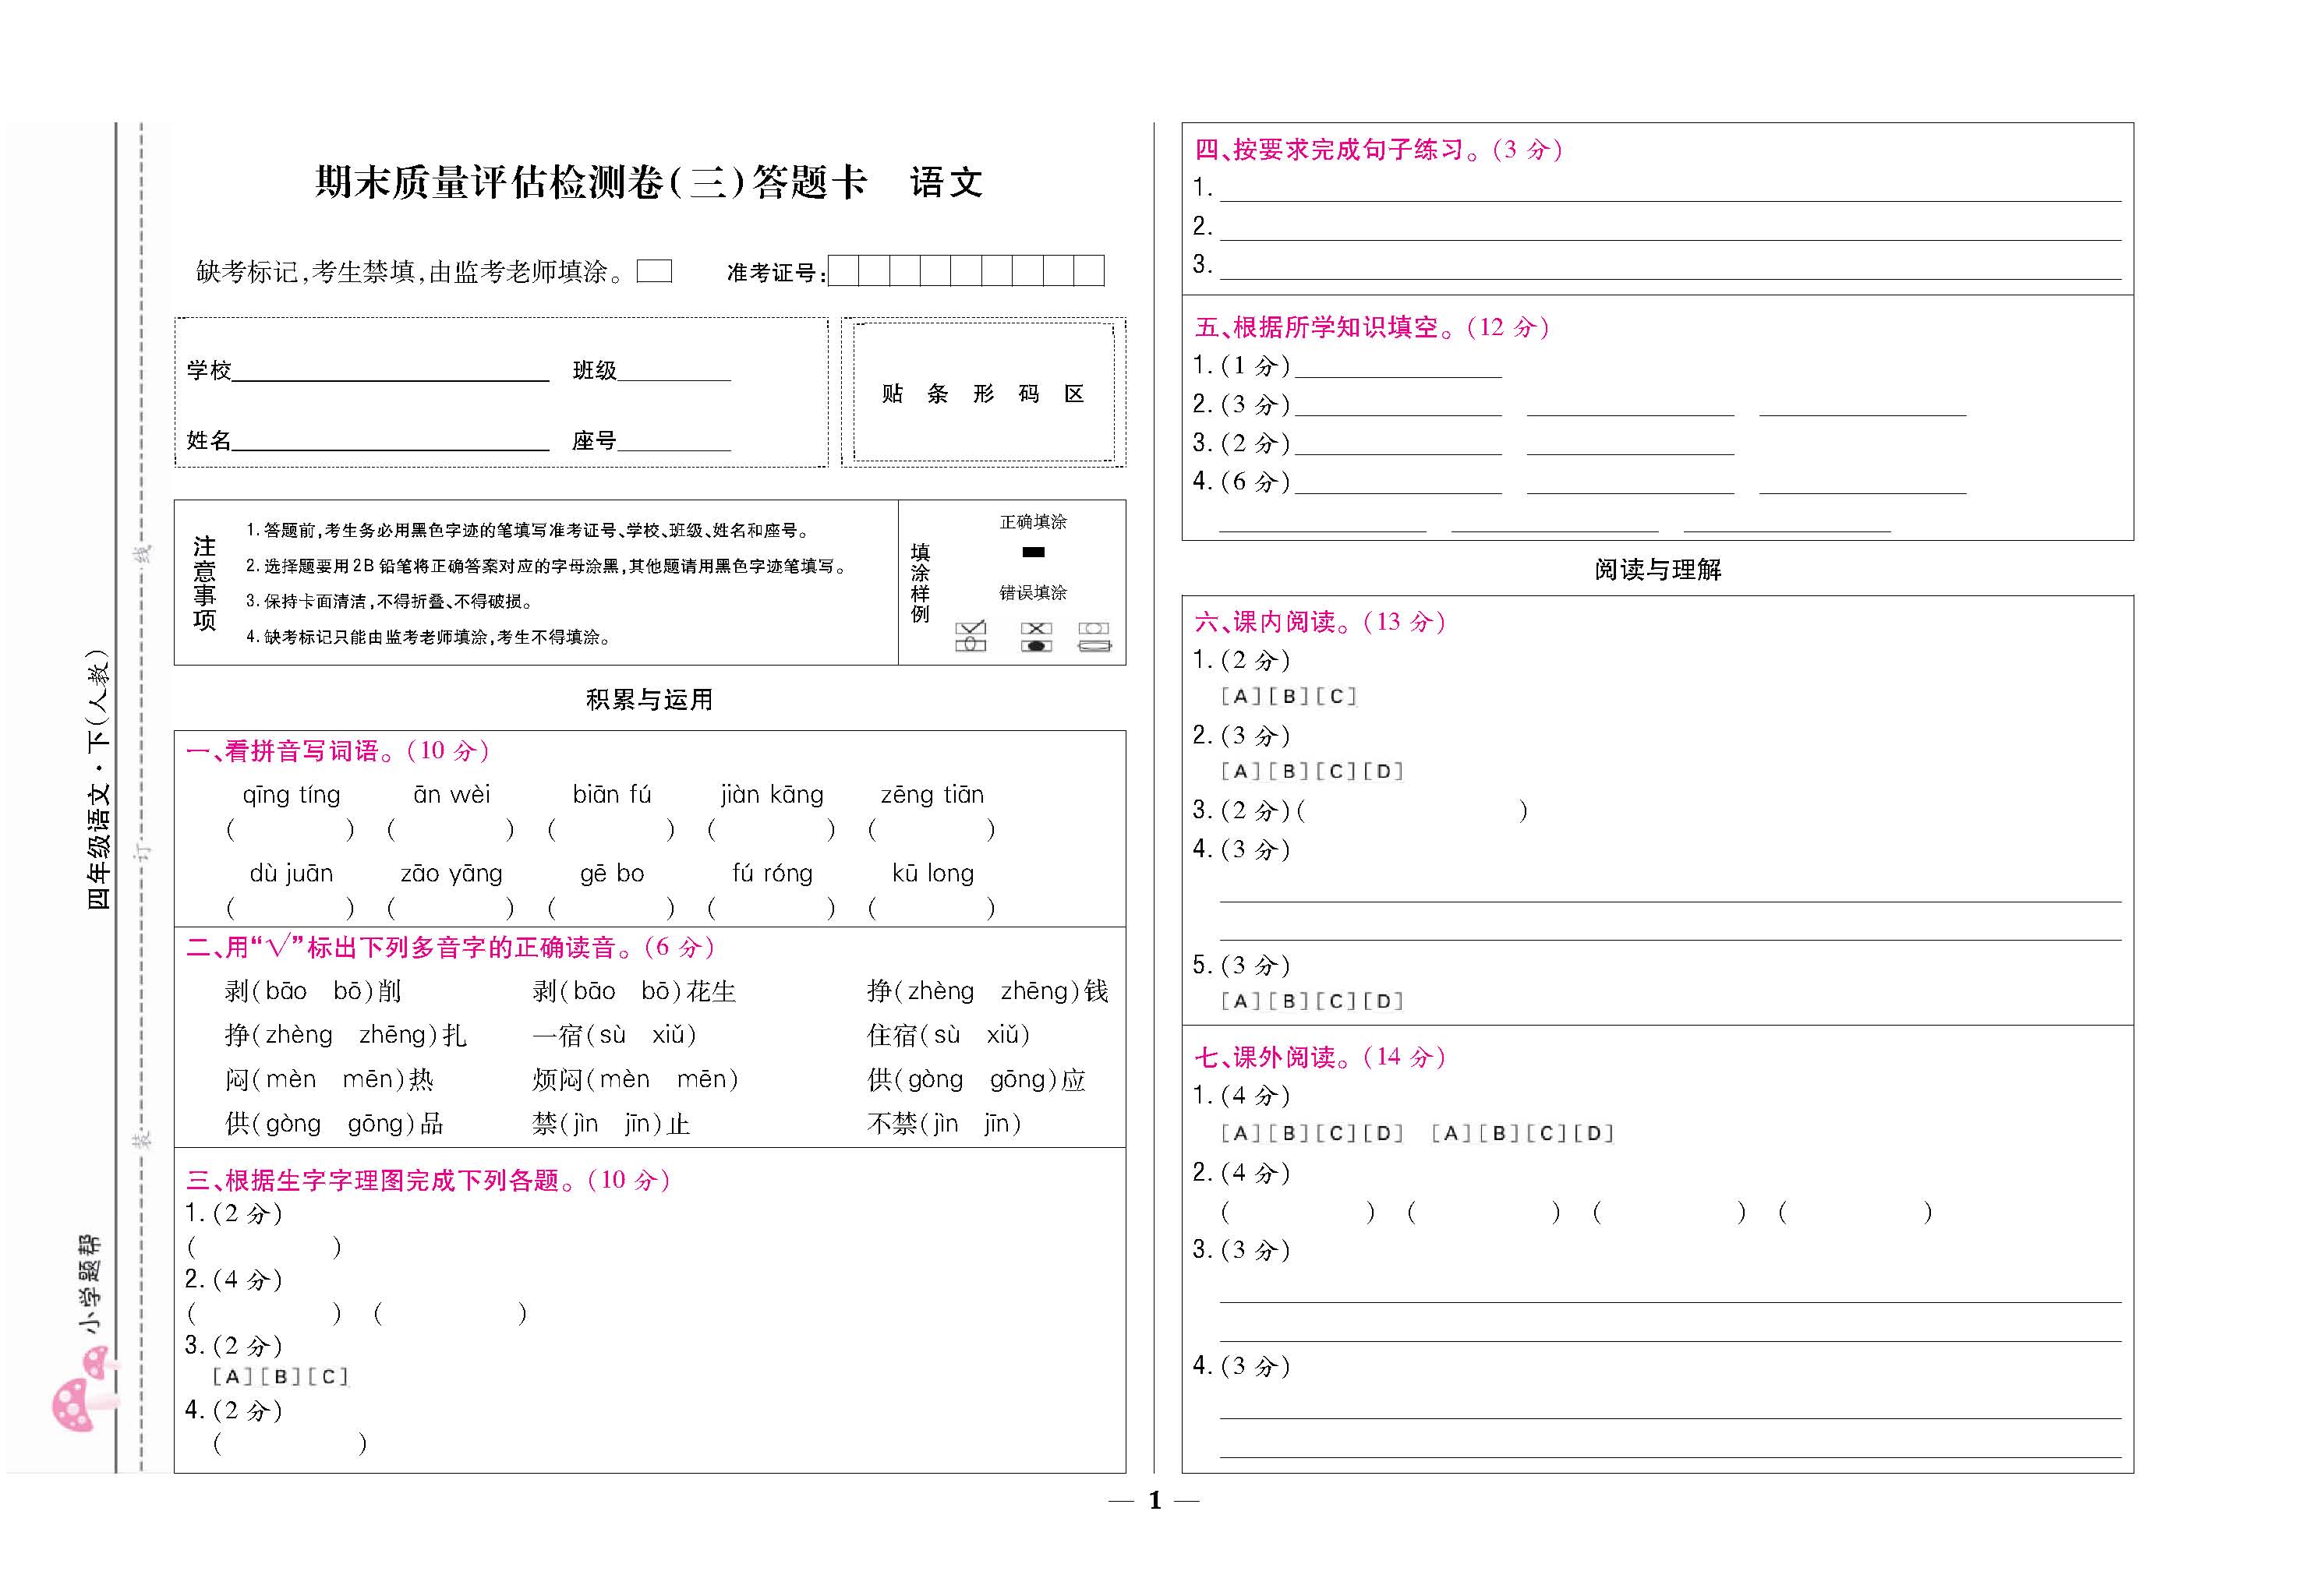Click the blank under qīng tíng pinyin
Viewport: 2309px width, 1596px height.
point(290,829)
